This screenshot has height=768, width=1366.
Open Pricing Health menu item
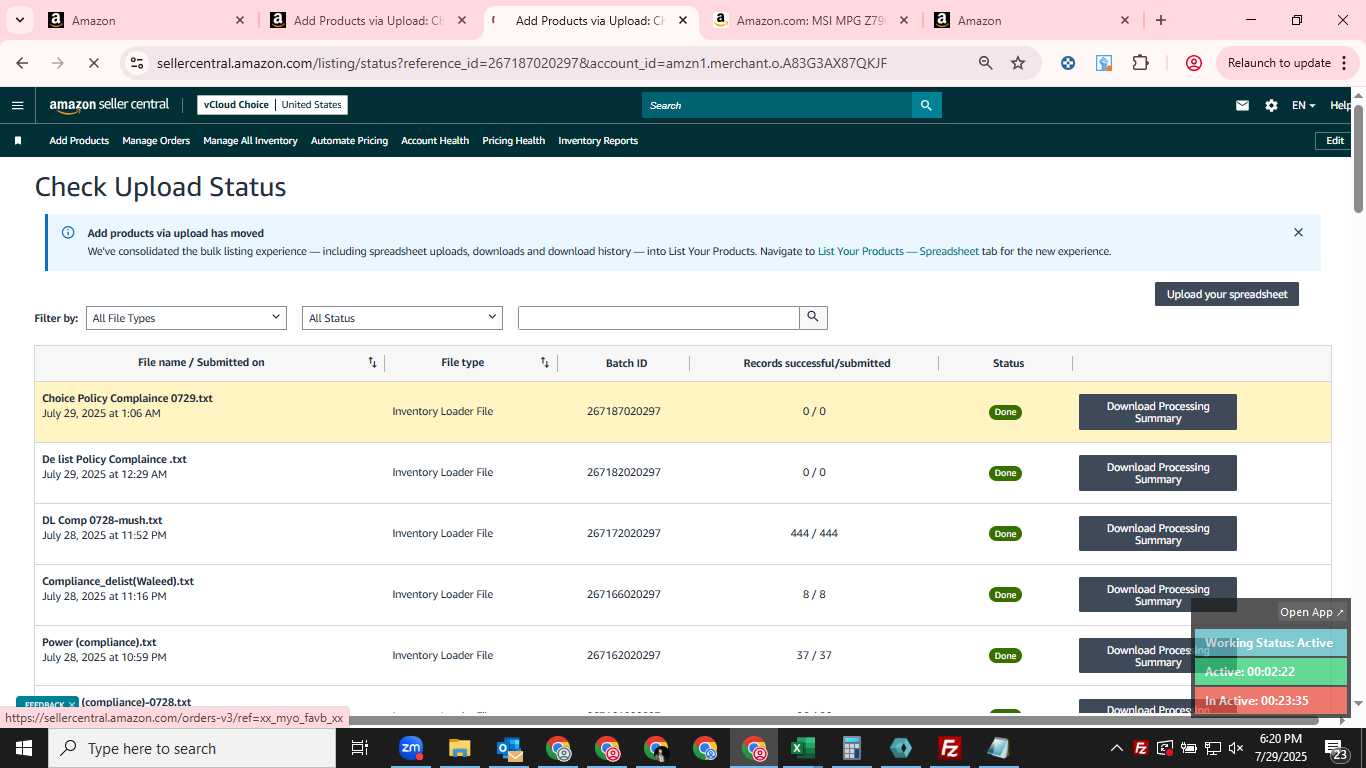click(x=513, y=141)
